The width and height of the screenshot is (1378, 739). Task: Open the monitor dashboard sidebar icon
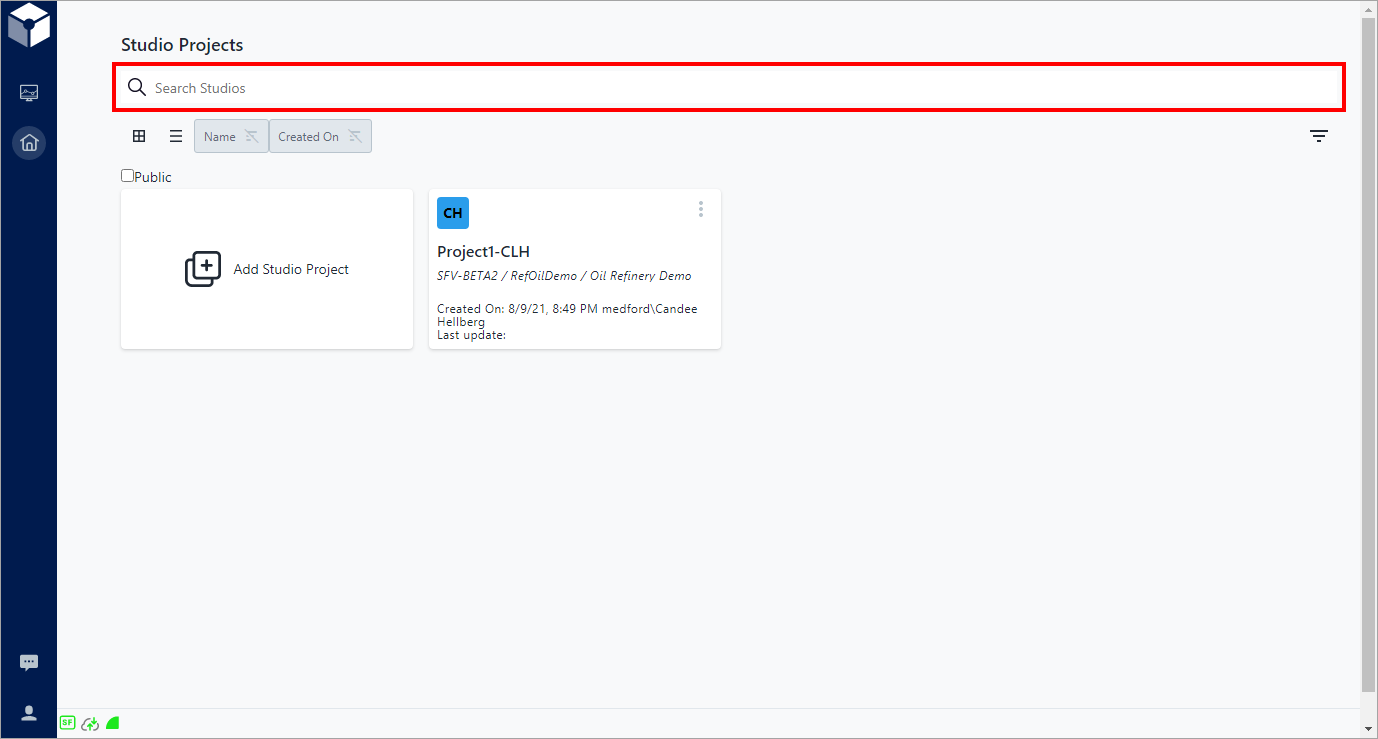pos(29,93)
